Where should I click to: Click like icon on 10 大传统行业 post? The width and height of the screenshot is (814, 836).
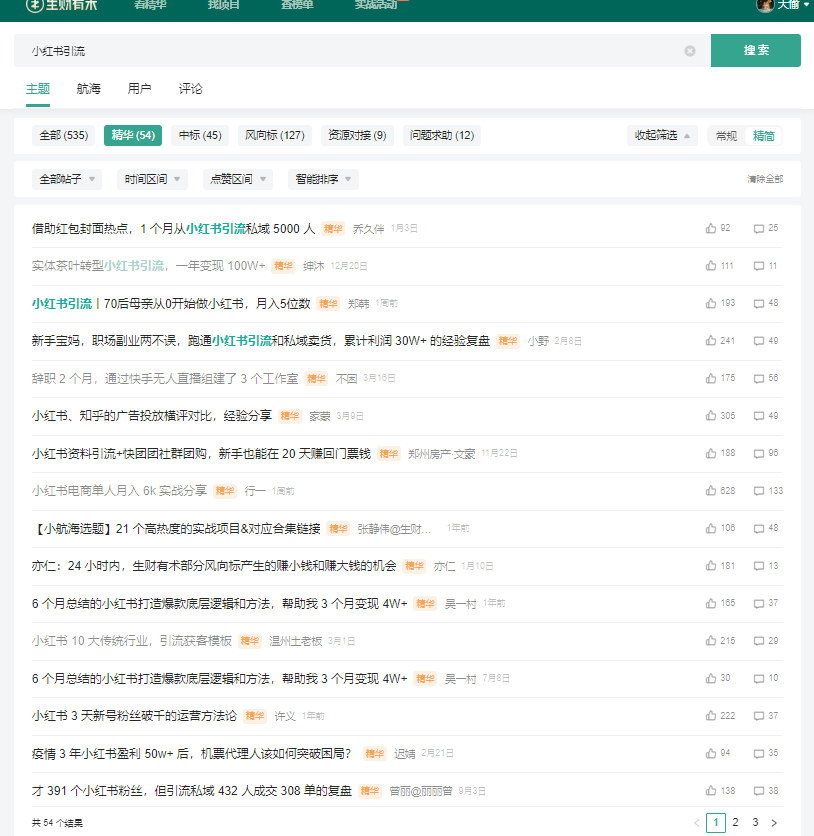coord(711,641)
